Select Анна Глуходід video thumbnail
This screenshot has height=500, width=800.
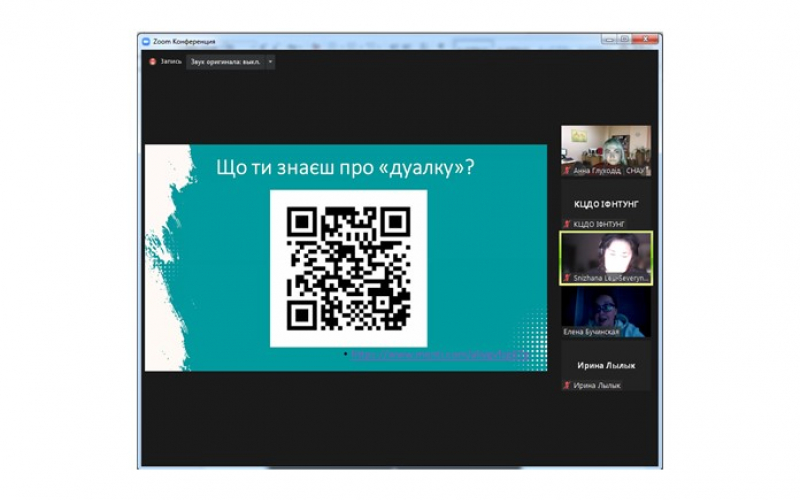[x=606, y=151]
